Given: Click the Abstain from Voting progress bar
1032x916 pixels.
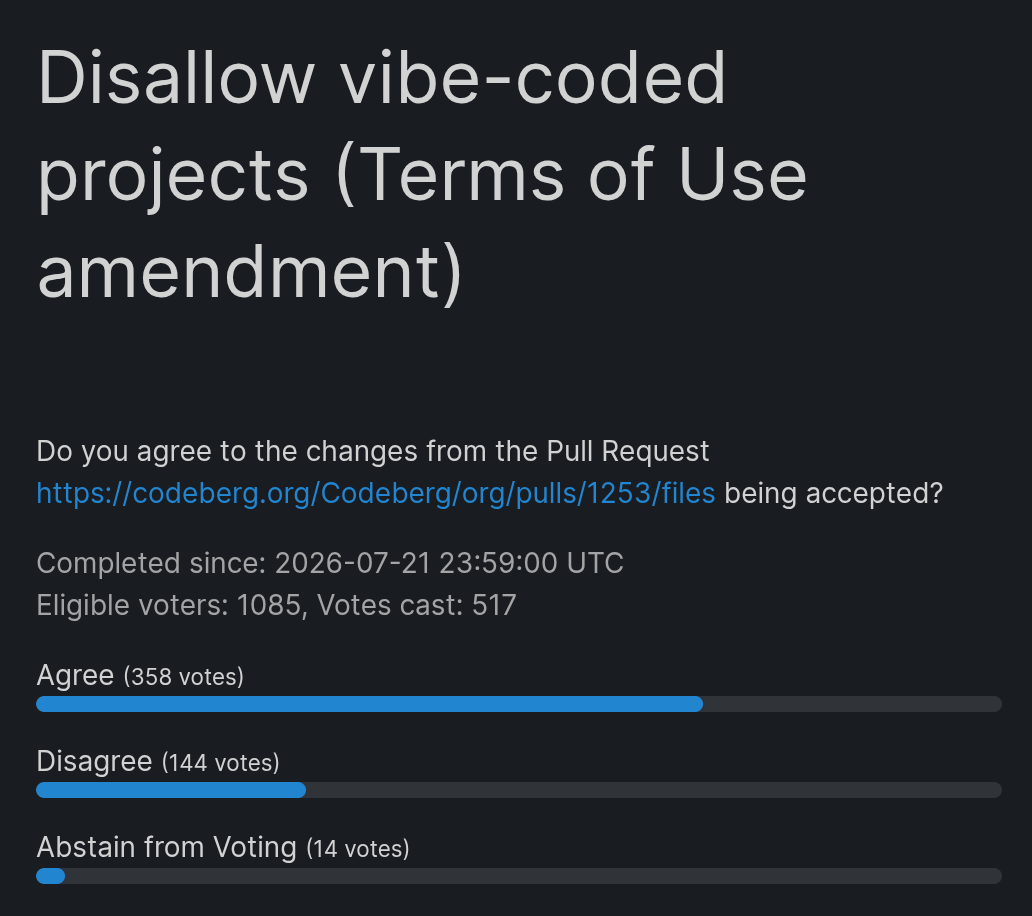Looking at the screenshot, I should [x=519, y=876].
